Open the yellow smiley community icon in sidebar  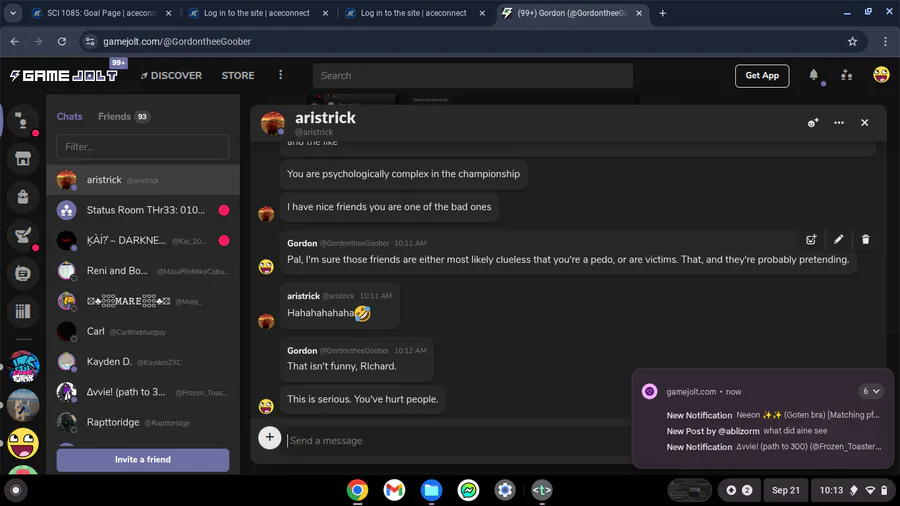pos(23,443)
